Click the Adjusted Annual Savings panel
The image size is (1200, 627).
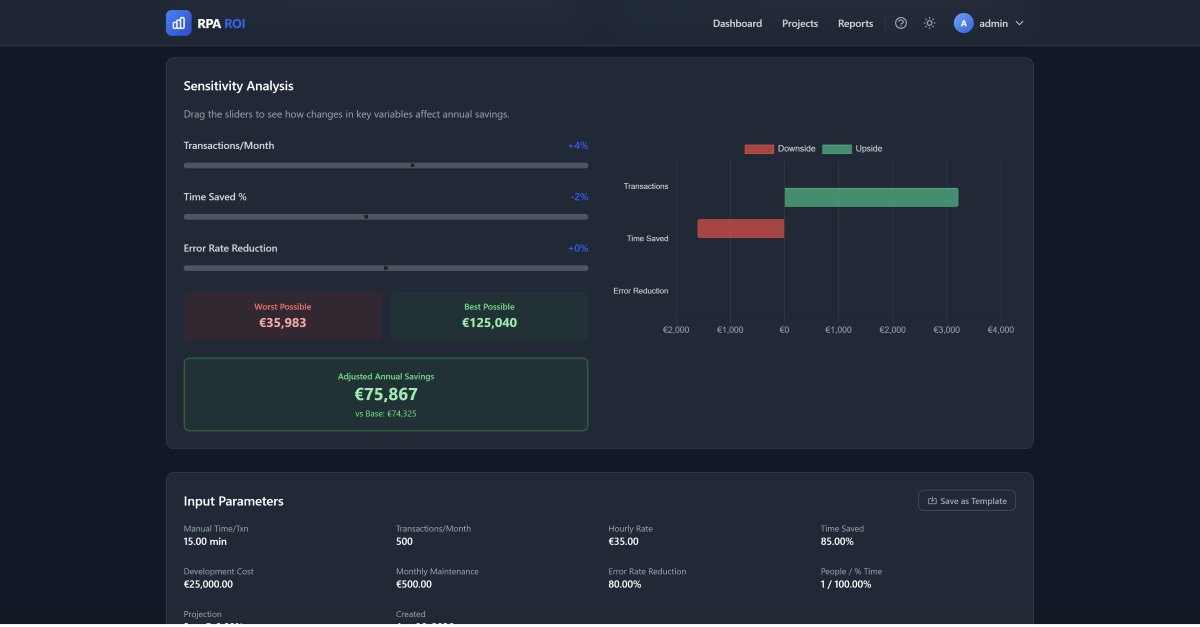tap(386, 394)
